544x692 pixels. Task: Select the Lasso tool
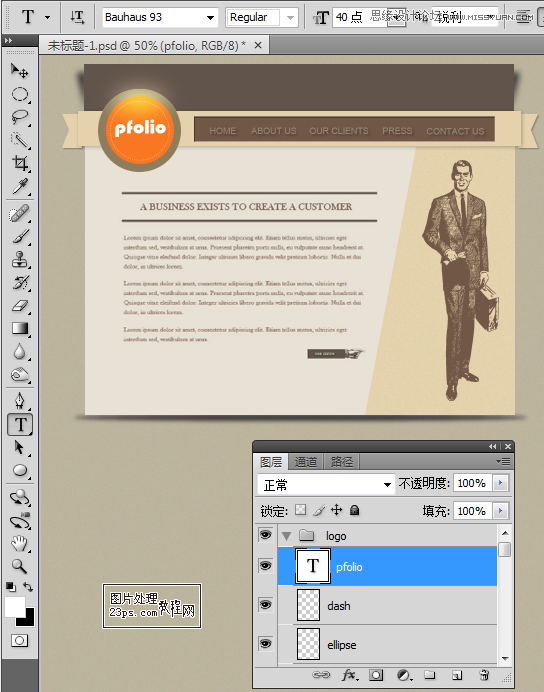(19, 117)
